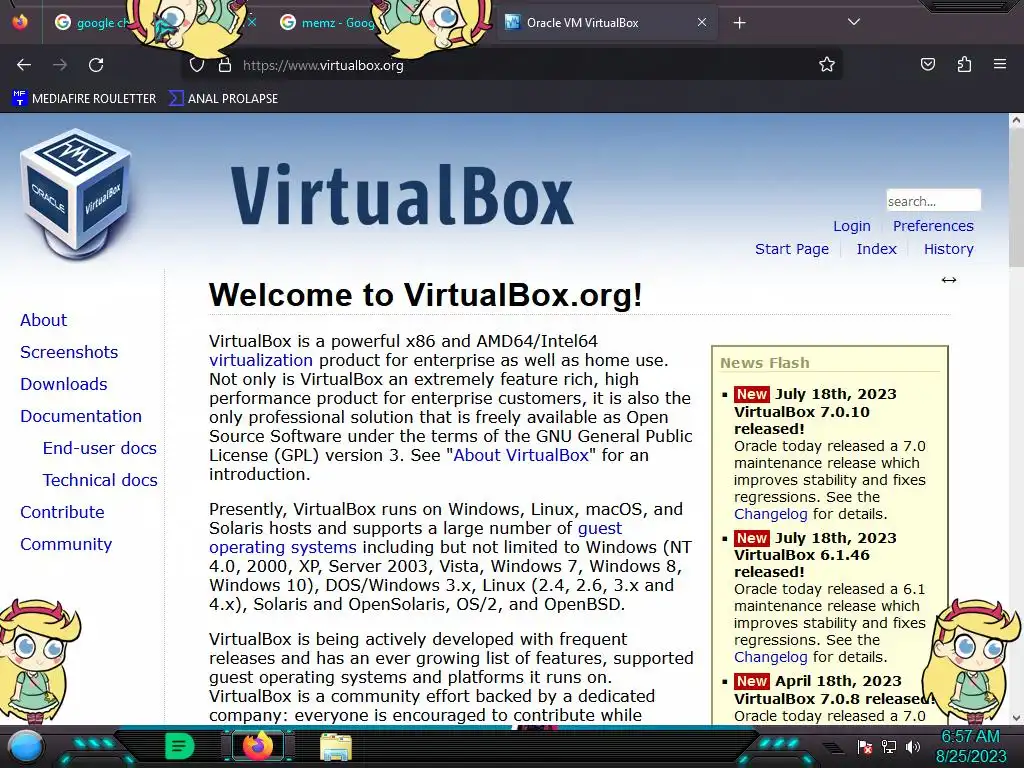Open End-user docs link
The image size is (1024, 768).
[x=99, y=448]
